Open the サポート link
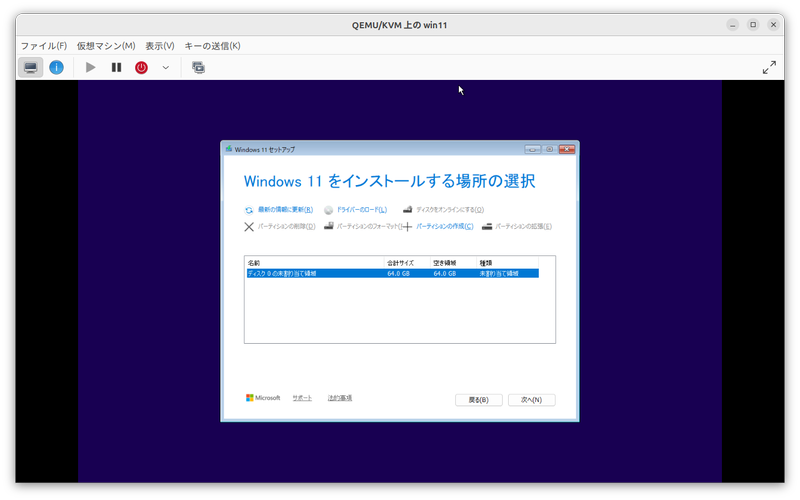This screenshot has width=800, height=500. 302,398
